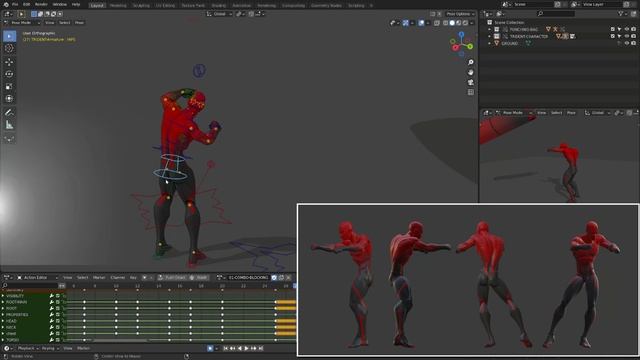Viewport: 640px width, 360px height.
Task: Click the pan hand viewport icon
Action: pyautogui.click(x=471, y=72)
